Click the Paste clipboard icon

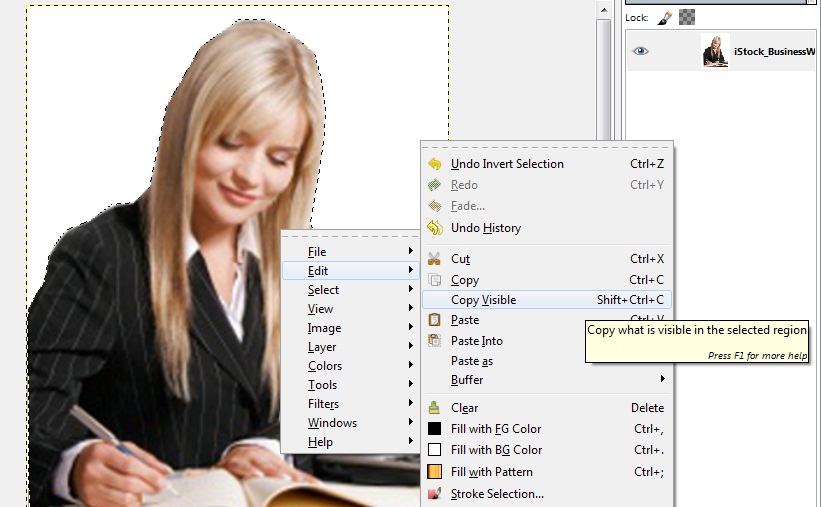click(x=434, y=319)
